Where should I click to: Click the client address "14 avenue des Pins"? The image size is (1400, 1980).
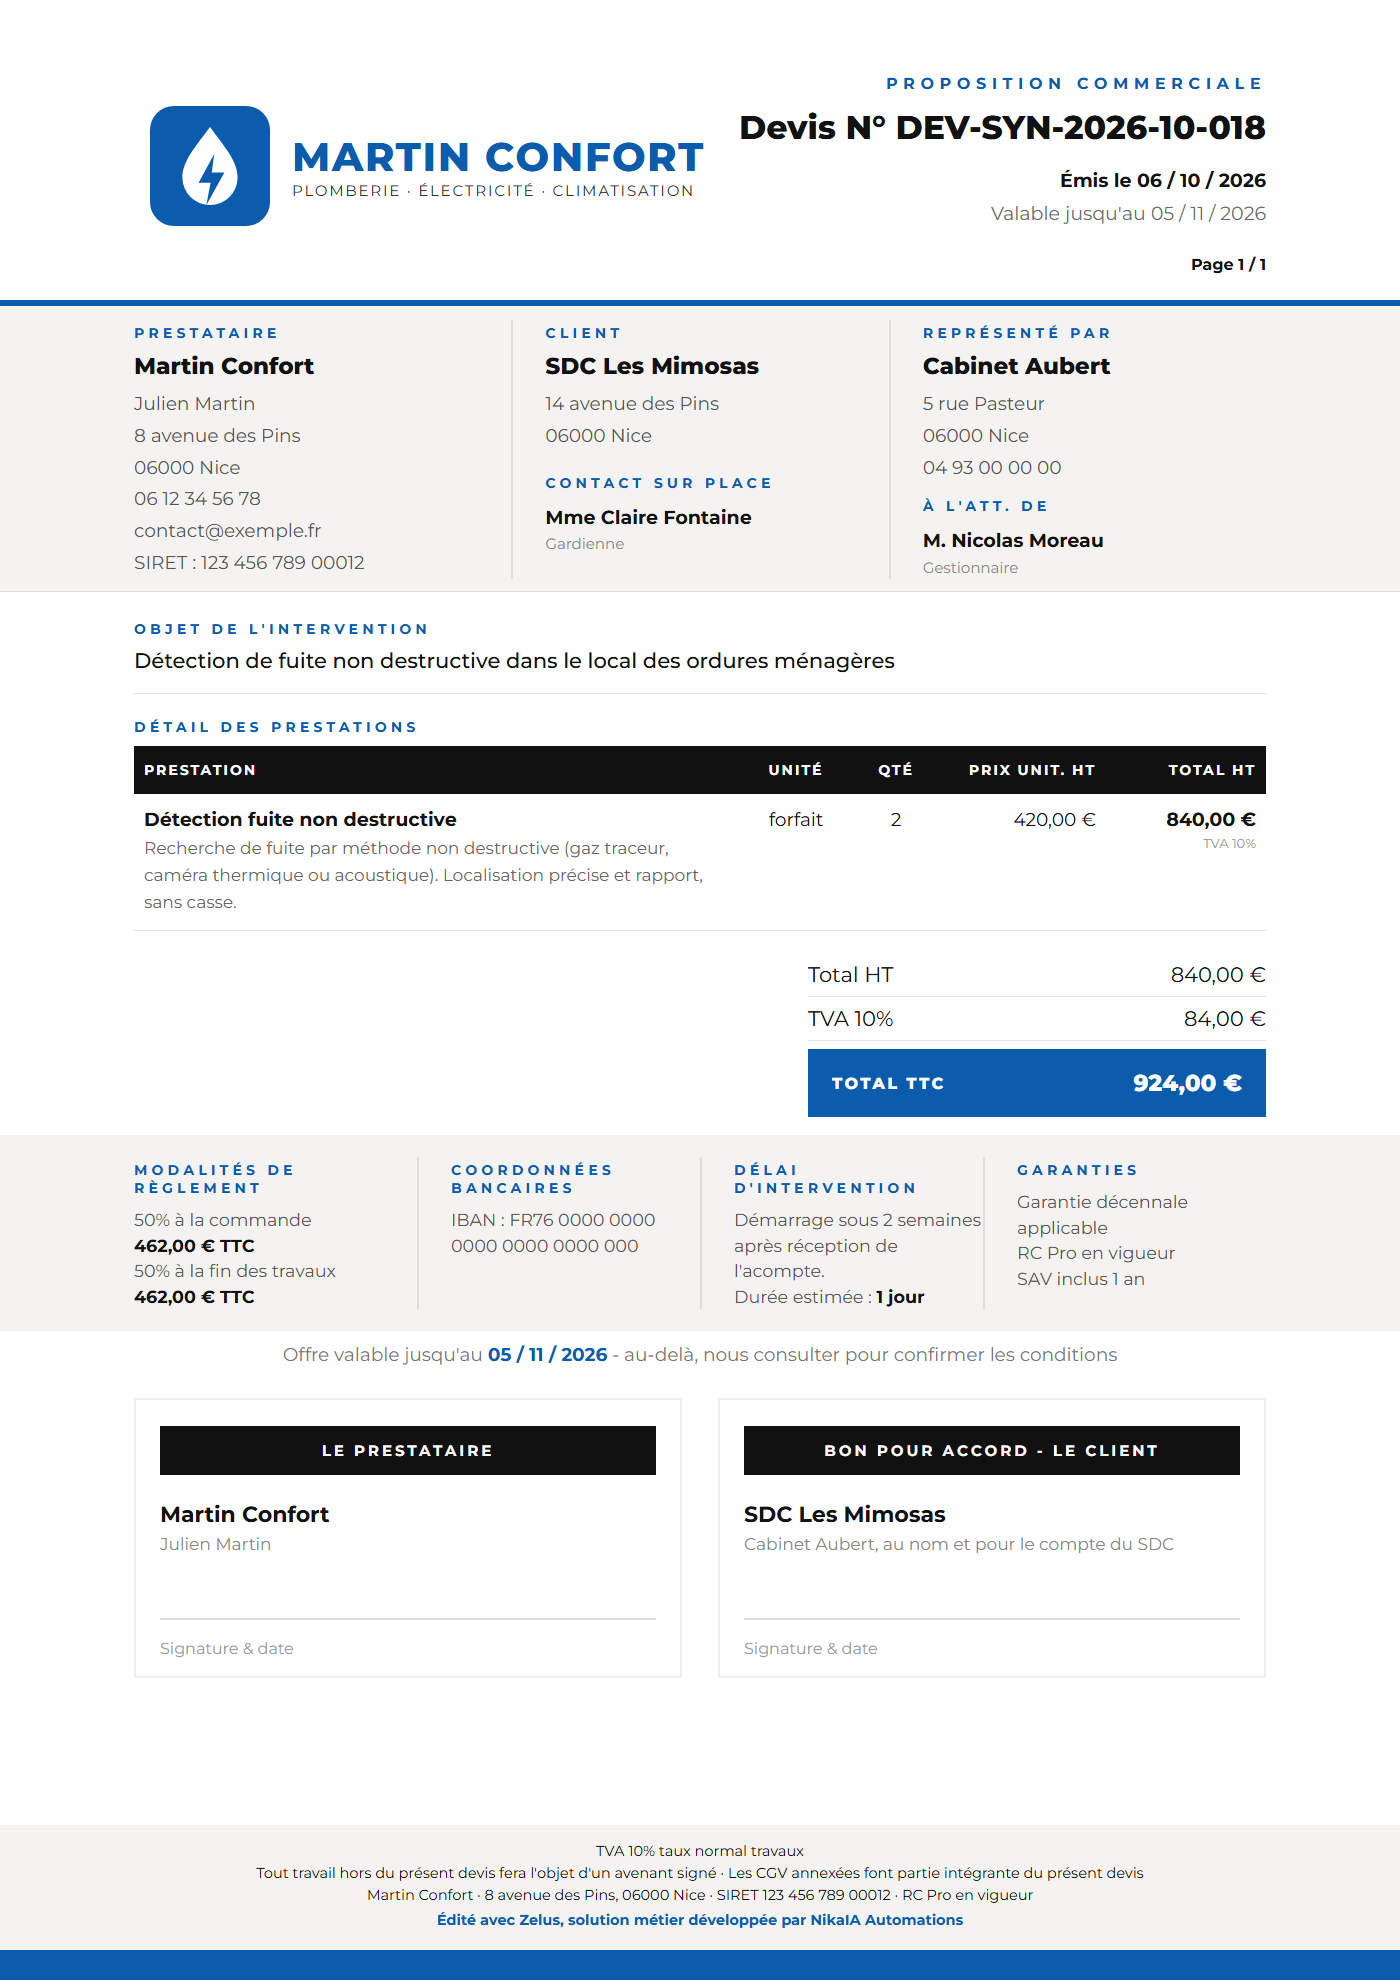point(632,404)
